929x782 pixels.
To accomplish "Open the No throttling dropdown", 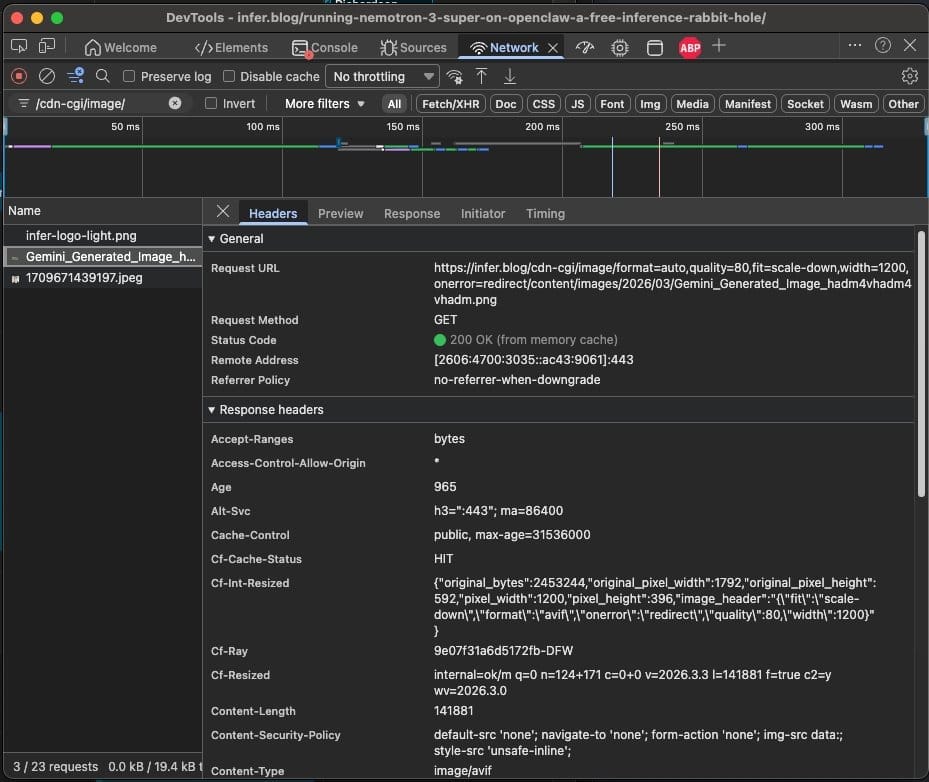I will pyautogui.click(x=383, y=76).
